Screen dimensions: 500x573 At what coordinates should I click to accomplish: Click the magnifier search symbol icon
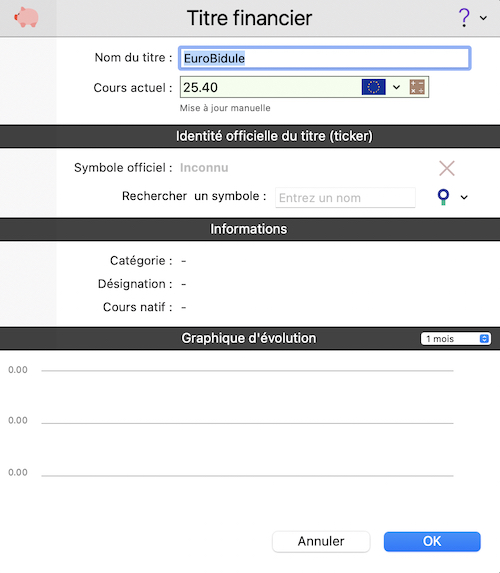pyautogui.click(x=443, y=197)
